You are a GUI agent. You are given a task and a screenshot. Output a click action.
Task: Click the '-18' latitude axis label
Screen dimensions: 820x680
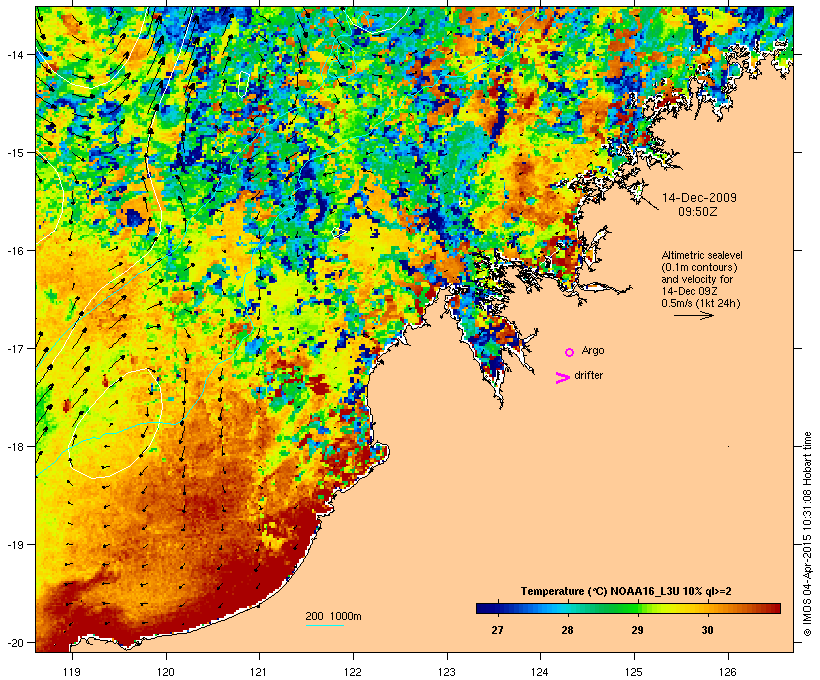click(x=15, y=447)
